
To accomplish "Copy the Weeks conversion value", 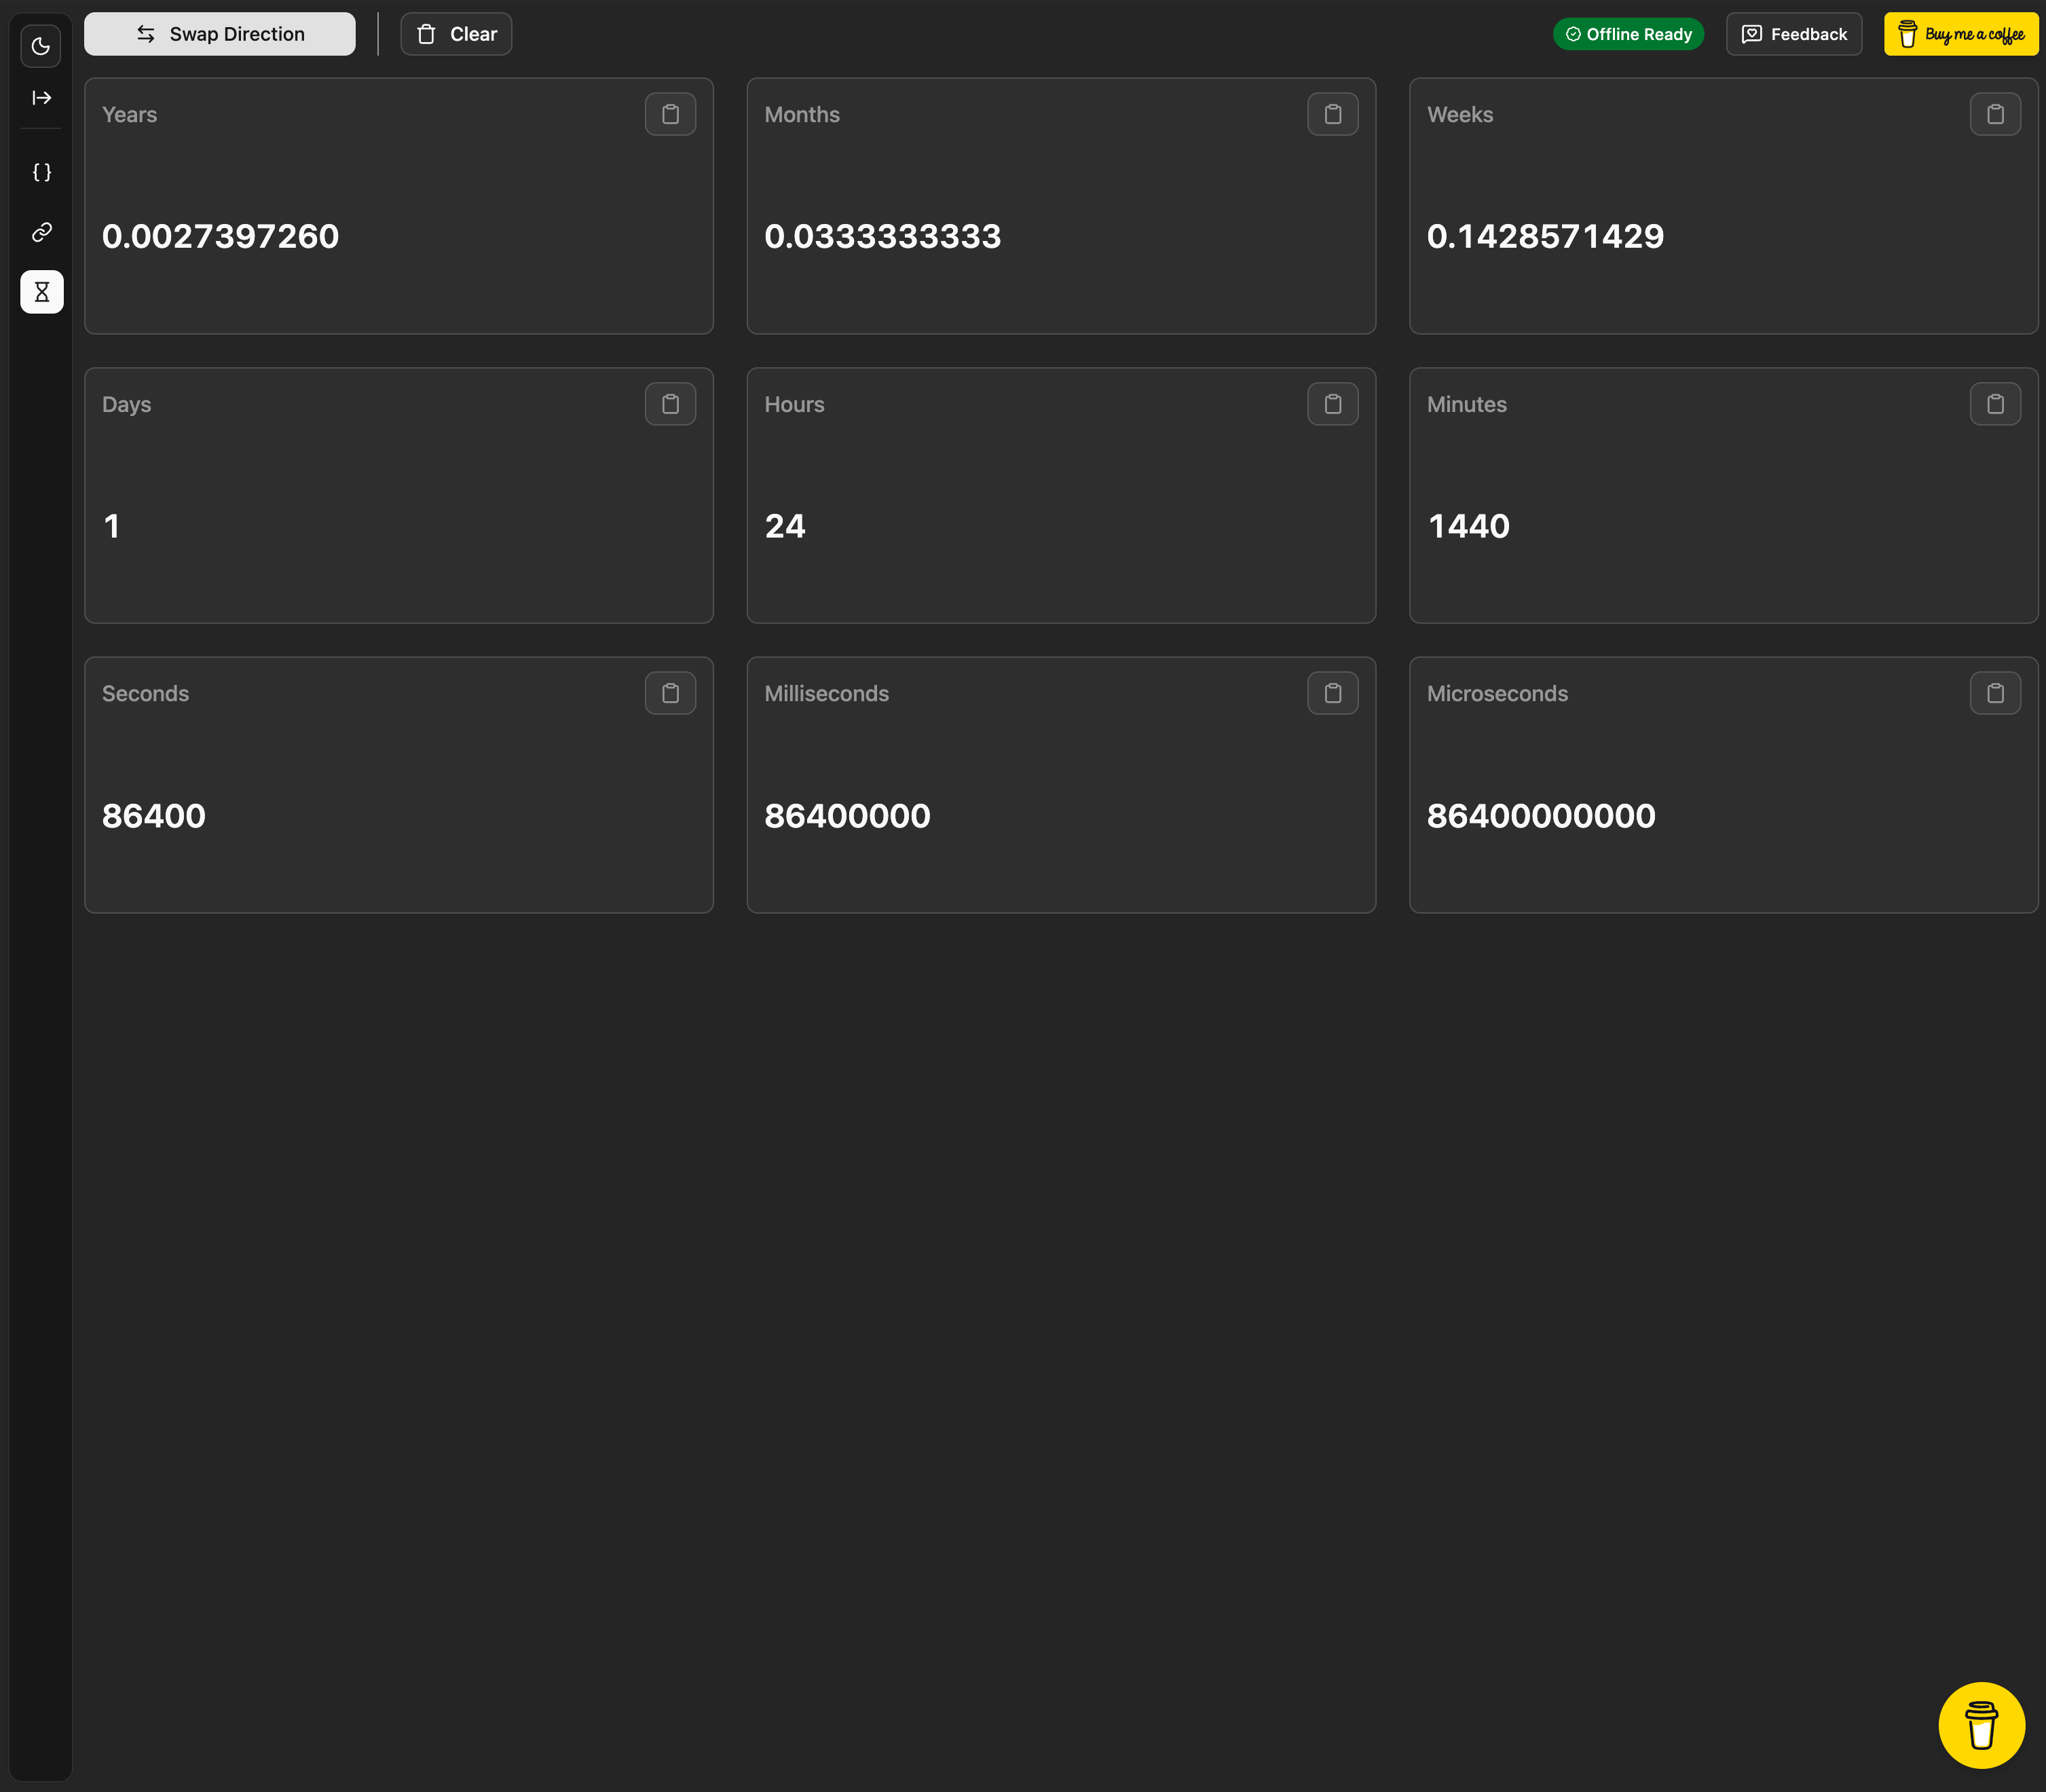I will [x=1995, y=114].
